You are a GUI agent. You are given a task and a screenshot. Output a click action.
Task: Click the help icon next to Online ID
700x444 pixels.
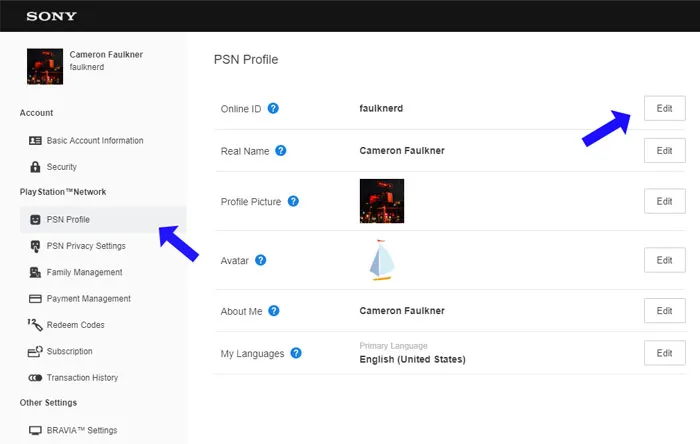tap(273, 108)
